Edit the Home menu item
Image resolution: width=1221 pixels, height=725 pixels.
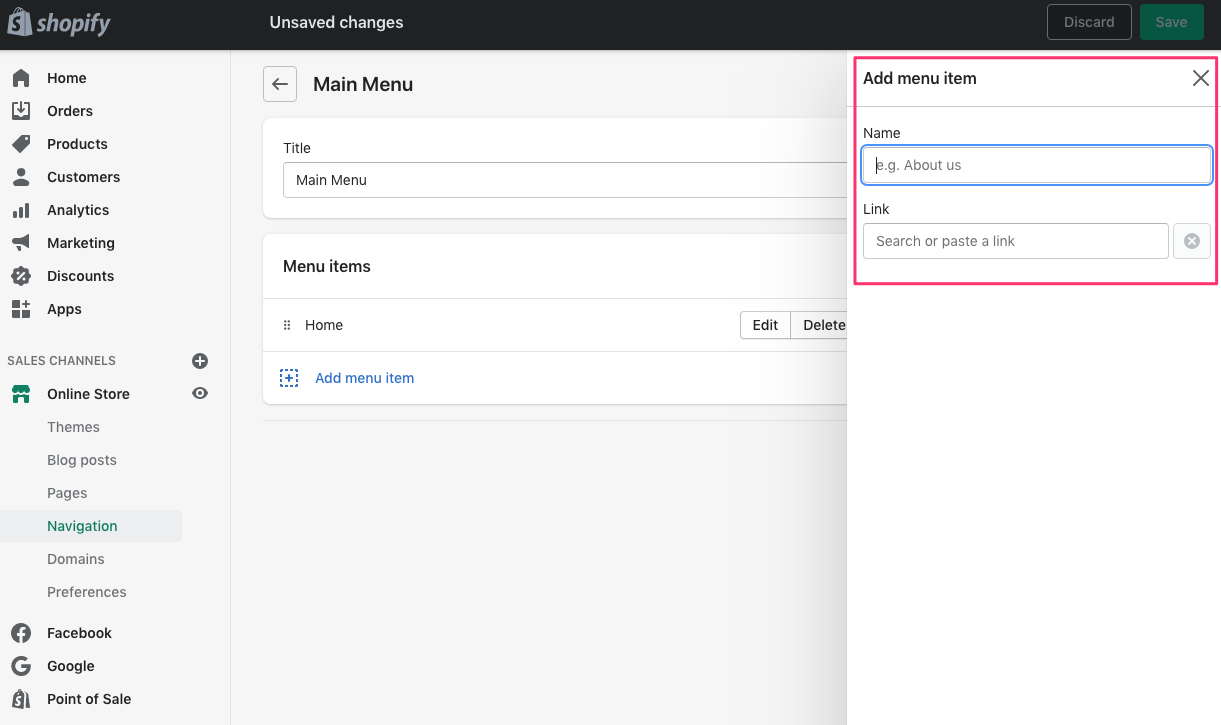pos(764,324)
